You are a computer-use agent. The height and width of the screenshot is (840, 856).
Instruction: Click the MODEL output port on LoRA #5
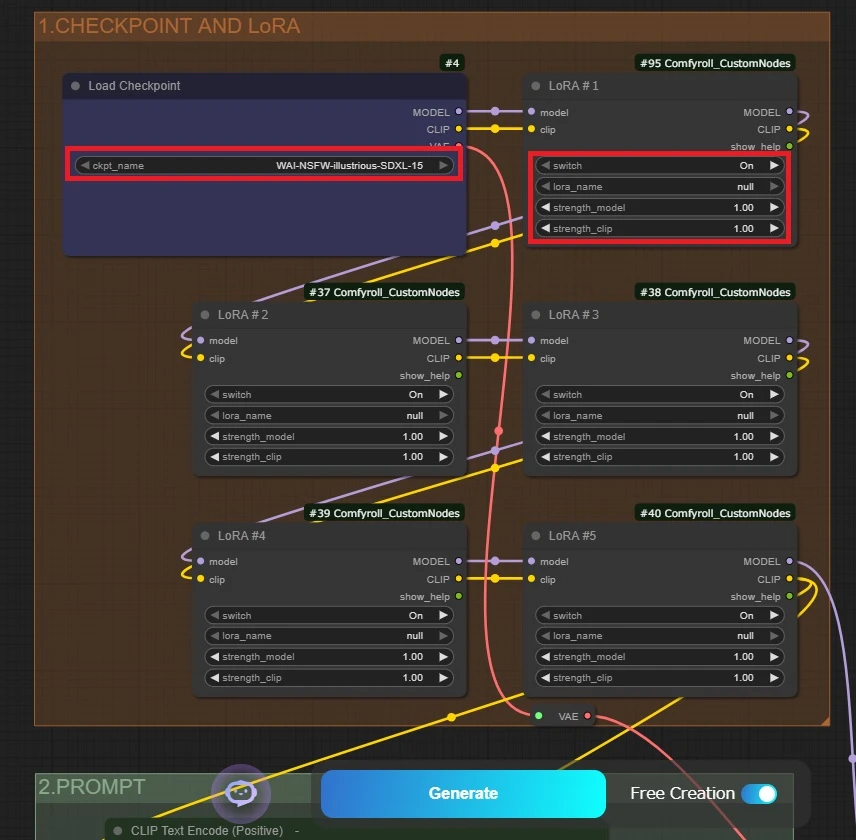789,562
